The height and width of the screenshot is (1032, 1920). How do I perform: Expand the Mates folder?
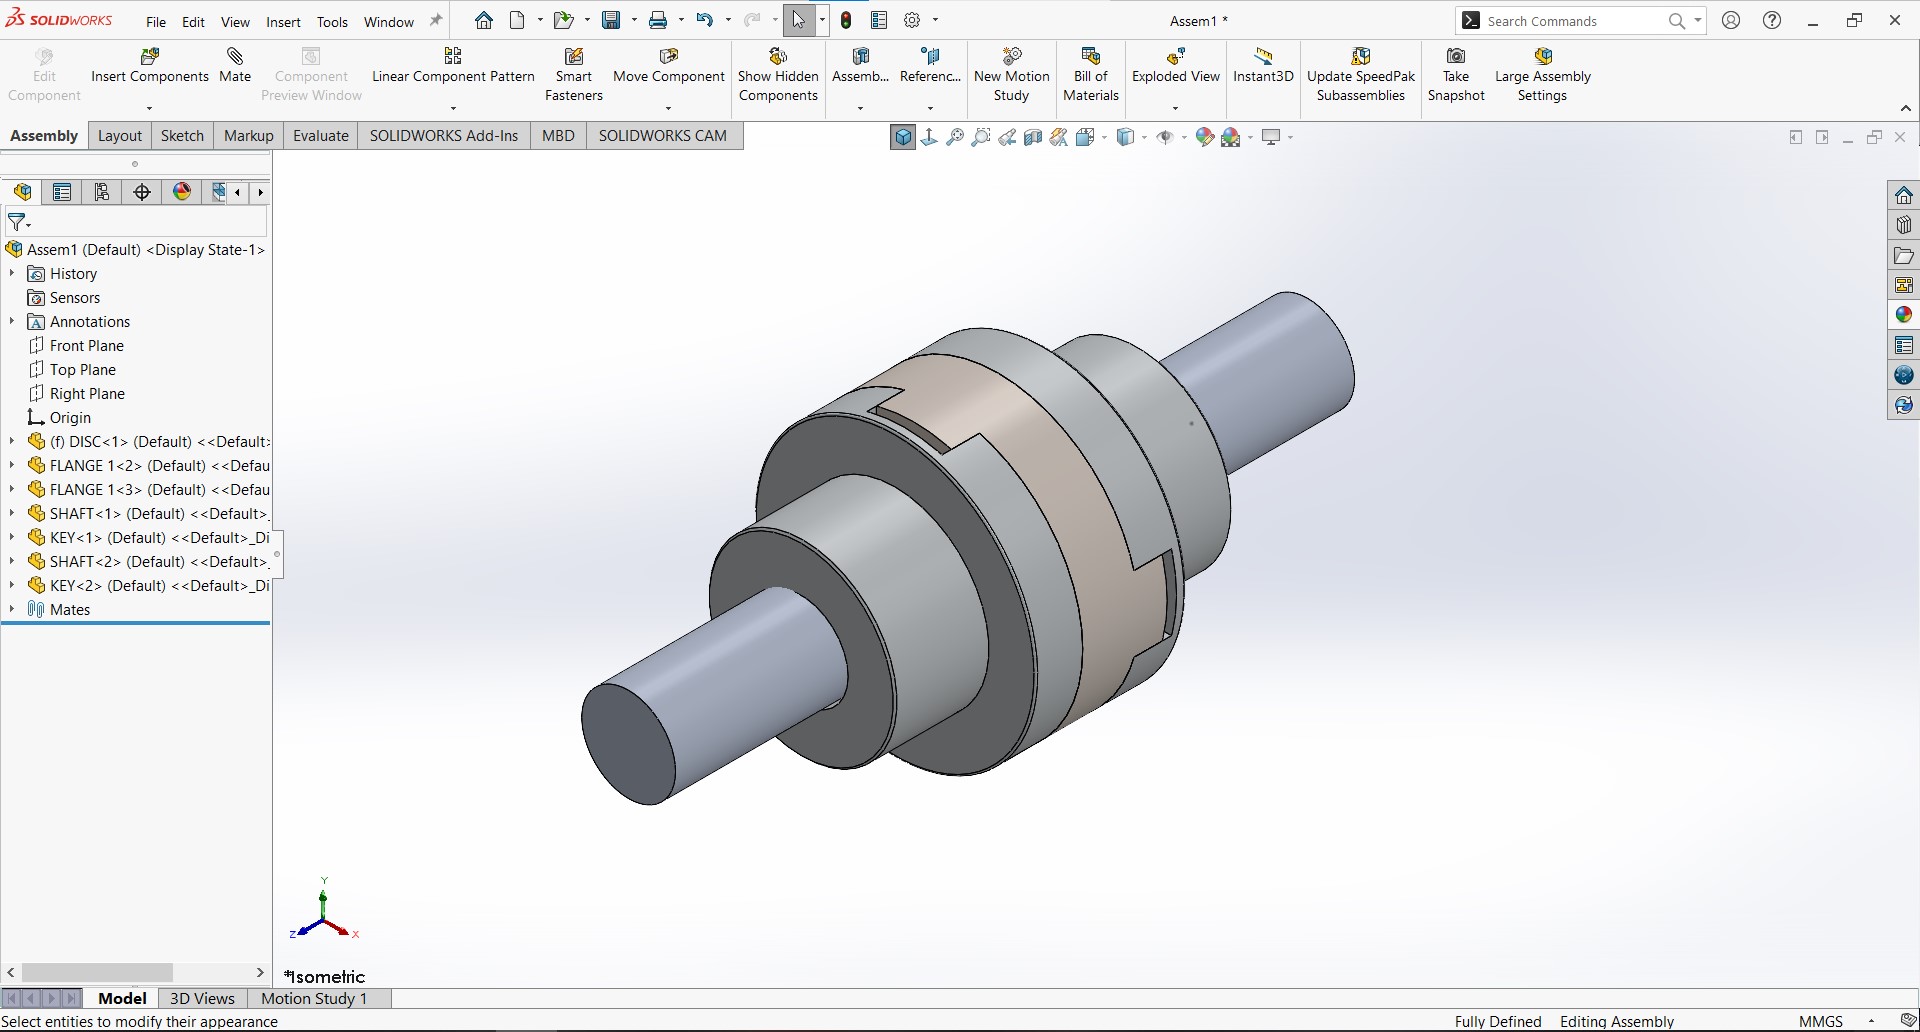pos(12,609)
